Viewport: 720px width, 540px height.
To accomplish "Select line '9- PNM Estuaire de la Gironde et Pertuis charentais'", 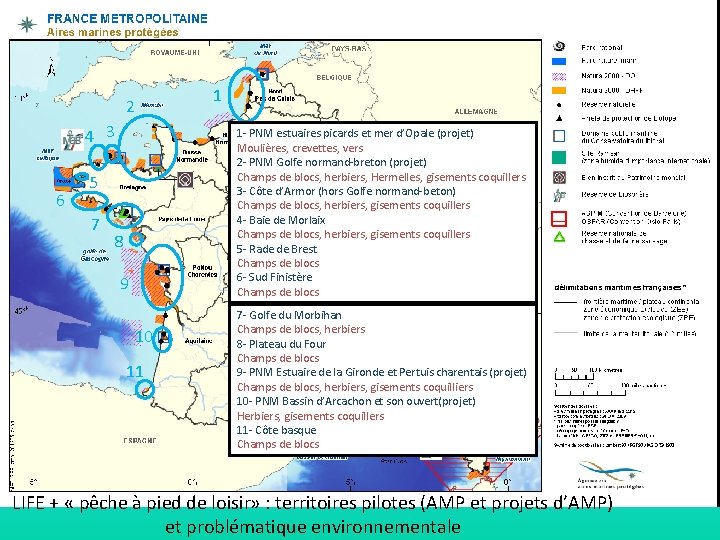I will pyautogui.click(x=381, y=372).
